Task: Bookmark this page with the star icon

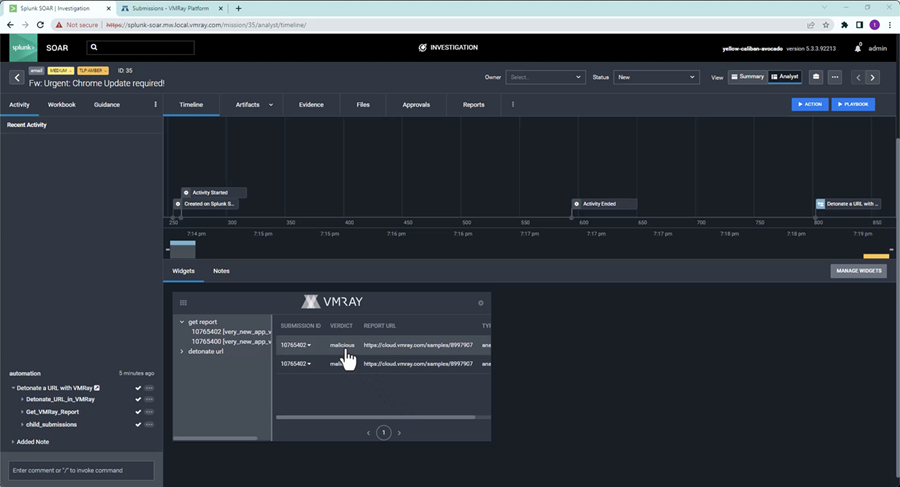Action: pyautogui.click(x=826, y=25)
